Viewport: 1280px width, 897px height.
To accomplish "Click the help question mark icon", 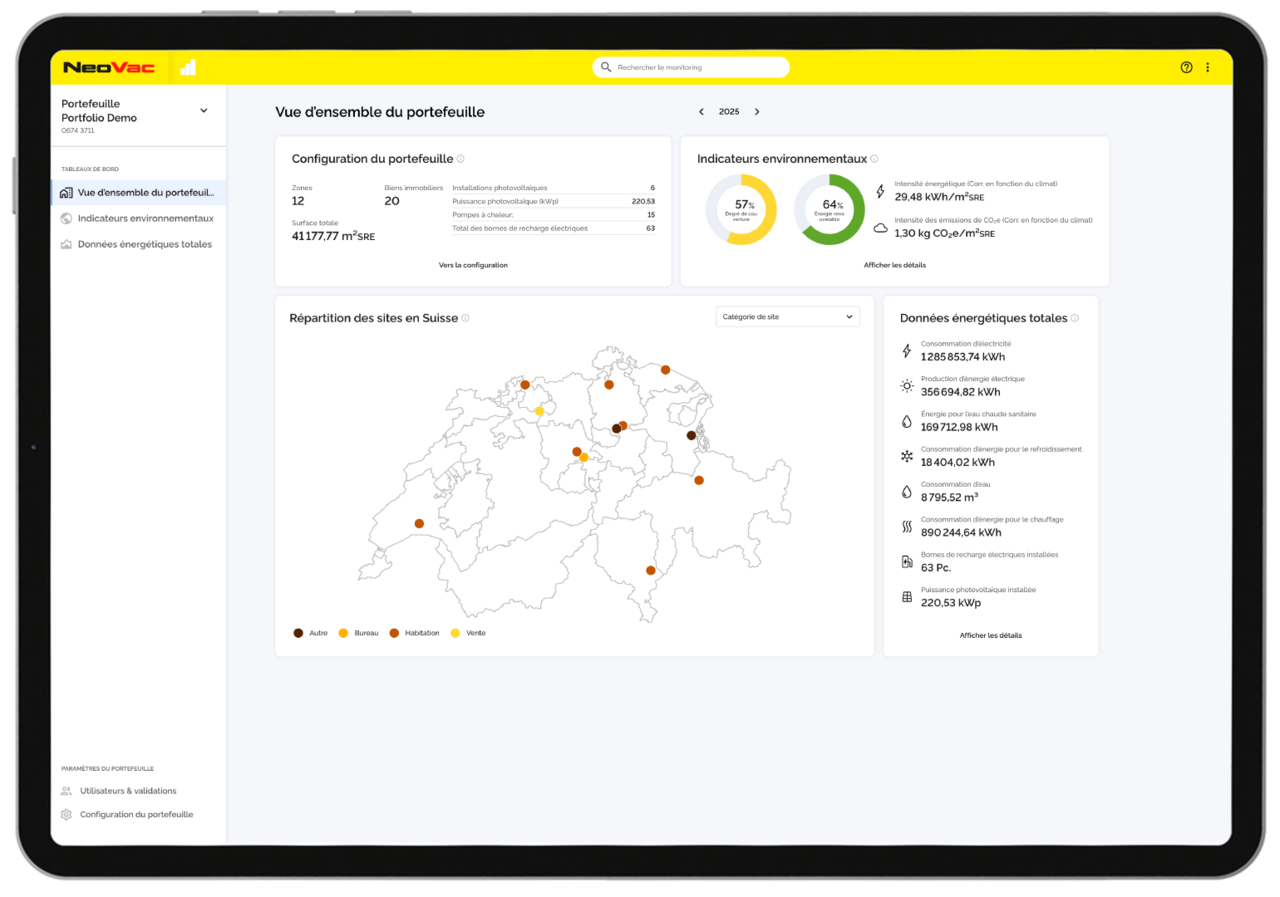I will 1186,67.
